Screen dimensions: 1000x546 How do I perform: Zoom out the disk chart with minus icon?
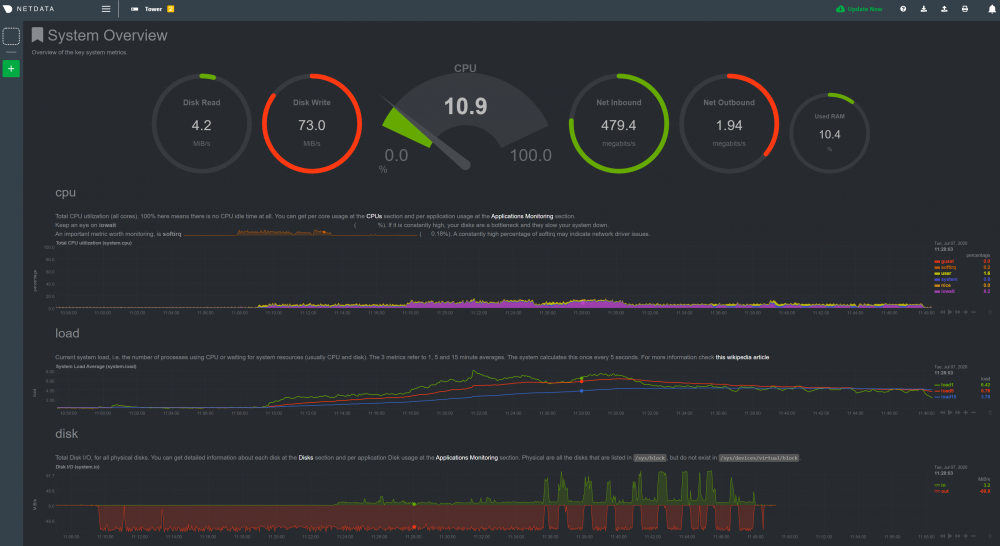point(973,536)
